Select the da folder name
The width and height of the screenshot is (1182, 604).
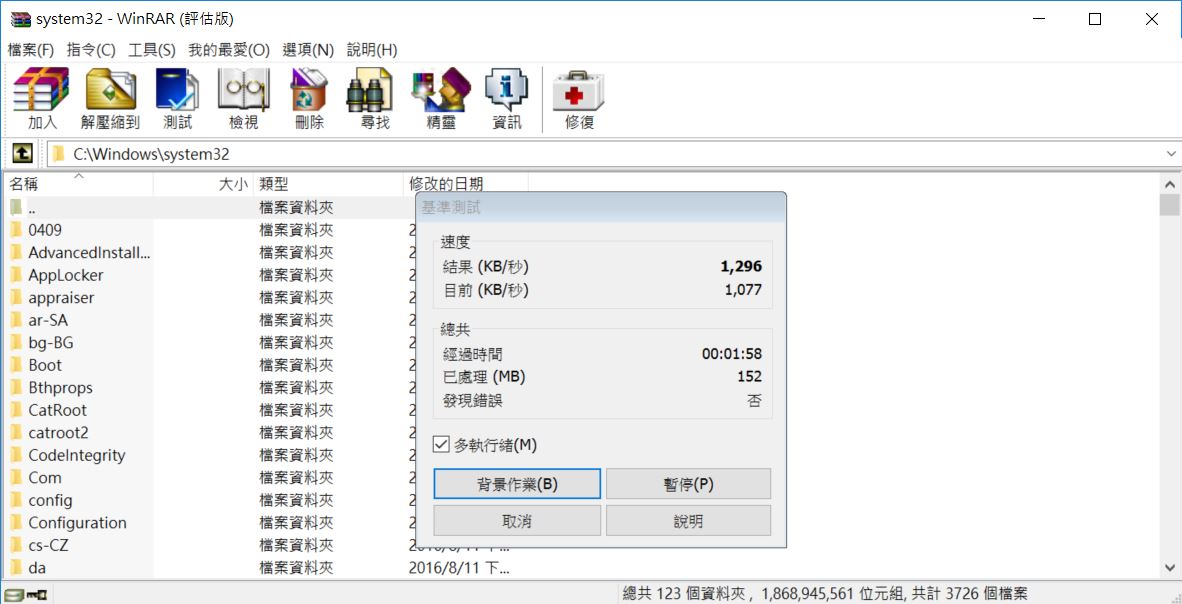[x=37, y=568]
